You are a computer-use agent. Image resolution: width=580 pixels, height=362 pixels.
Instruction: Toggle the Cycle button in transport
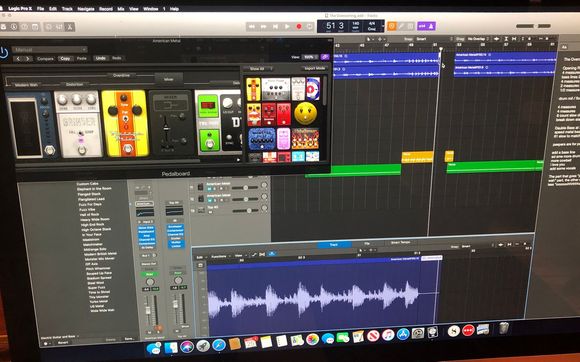[310, 27]
